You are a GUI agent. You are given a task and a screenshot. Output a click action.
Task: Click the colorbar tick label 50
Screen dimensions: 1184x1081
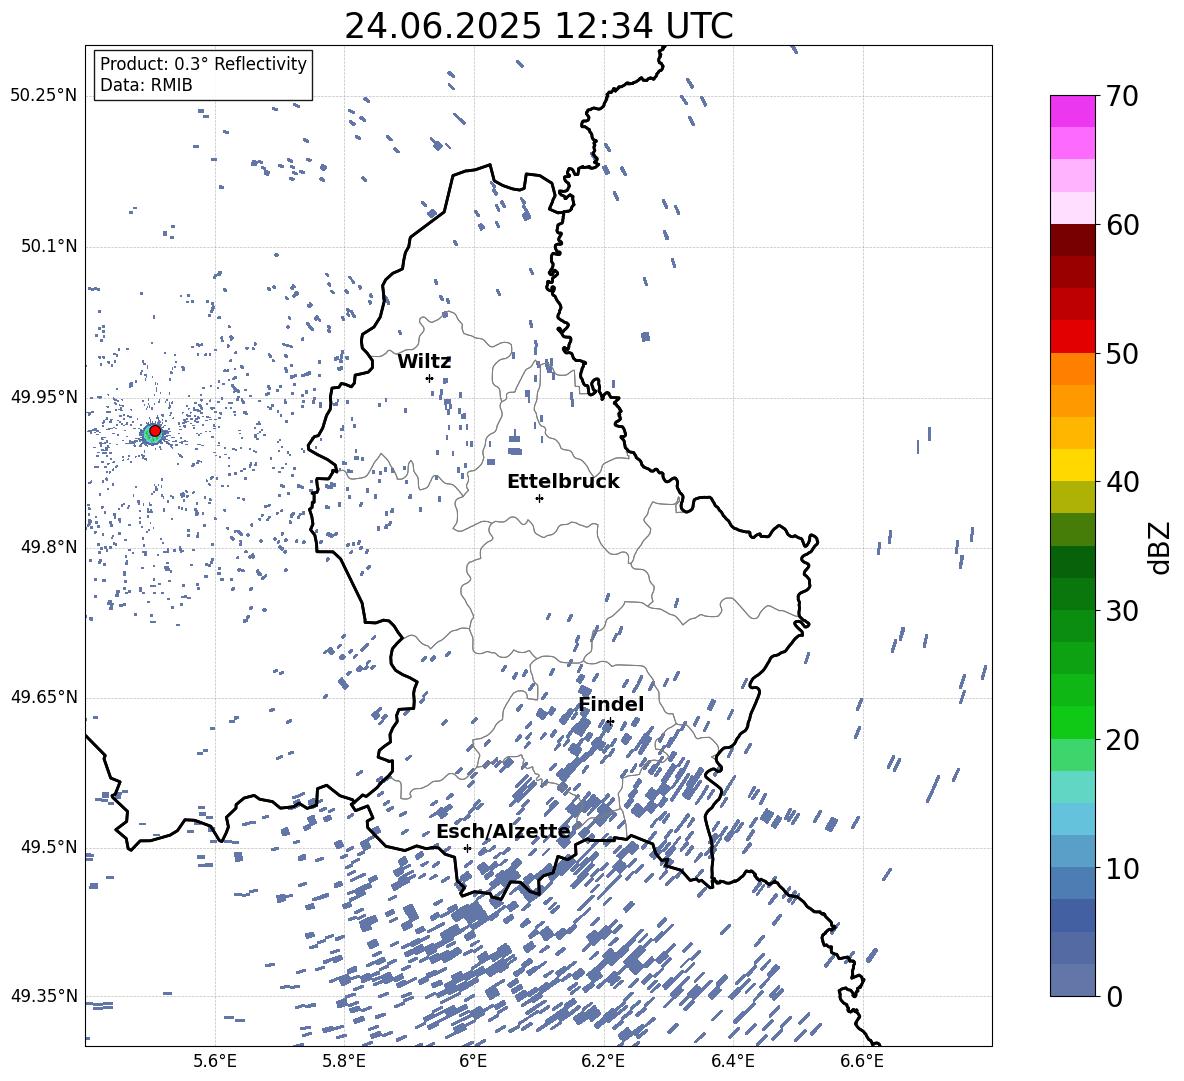[x=1122, y=354]
